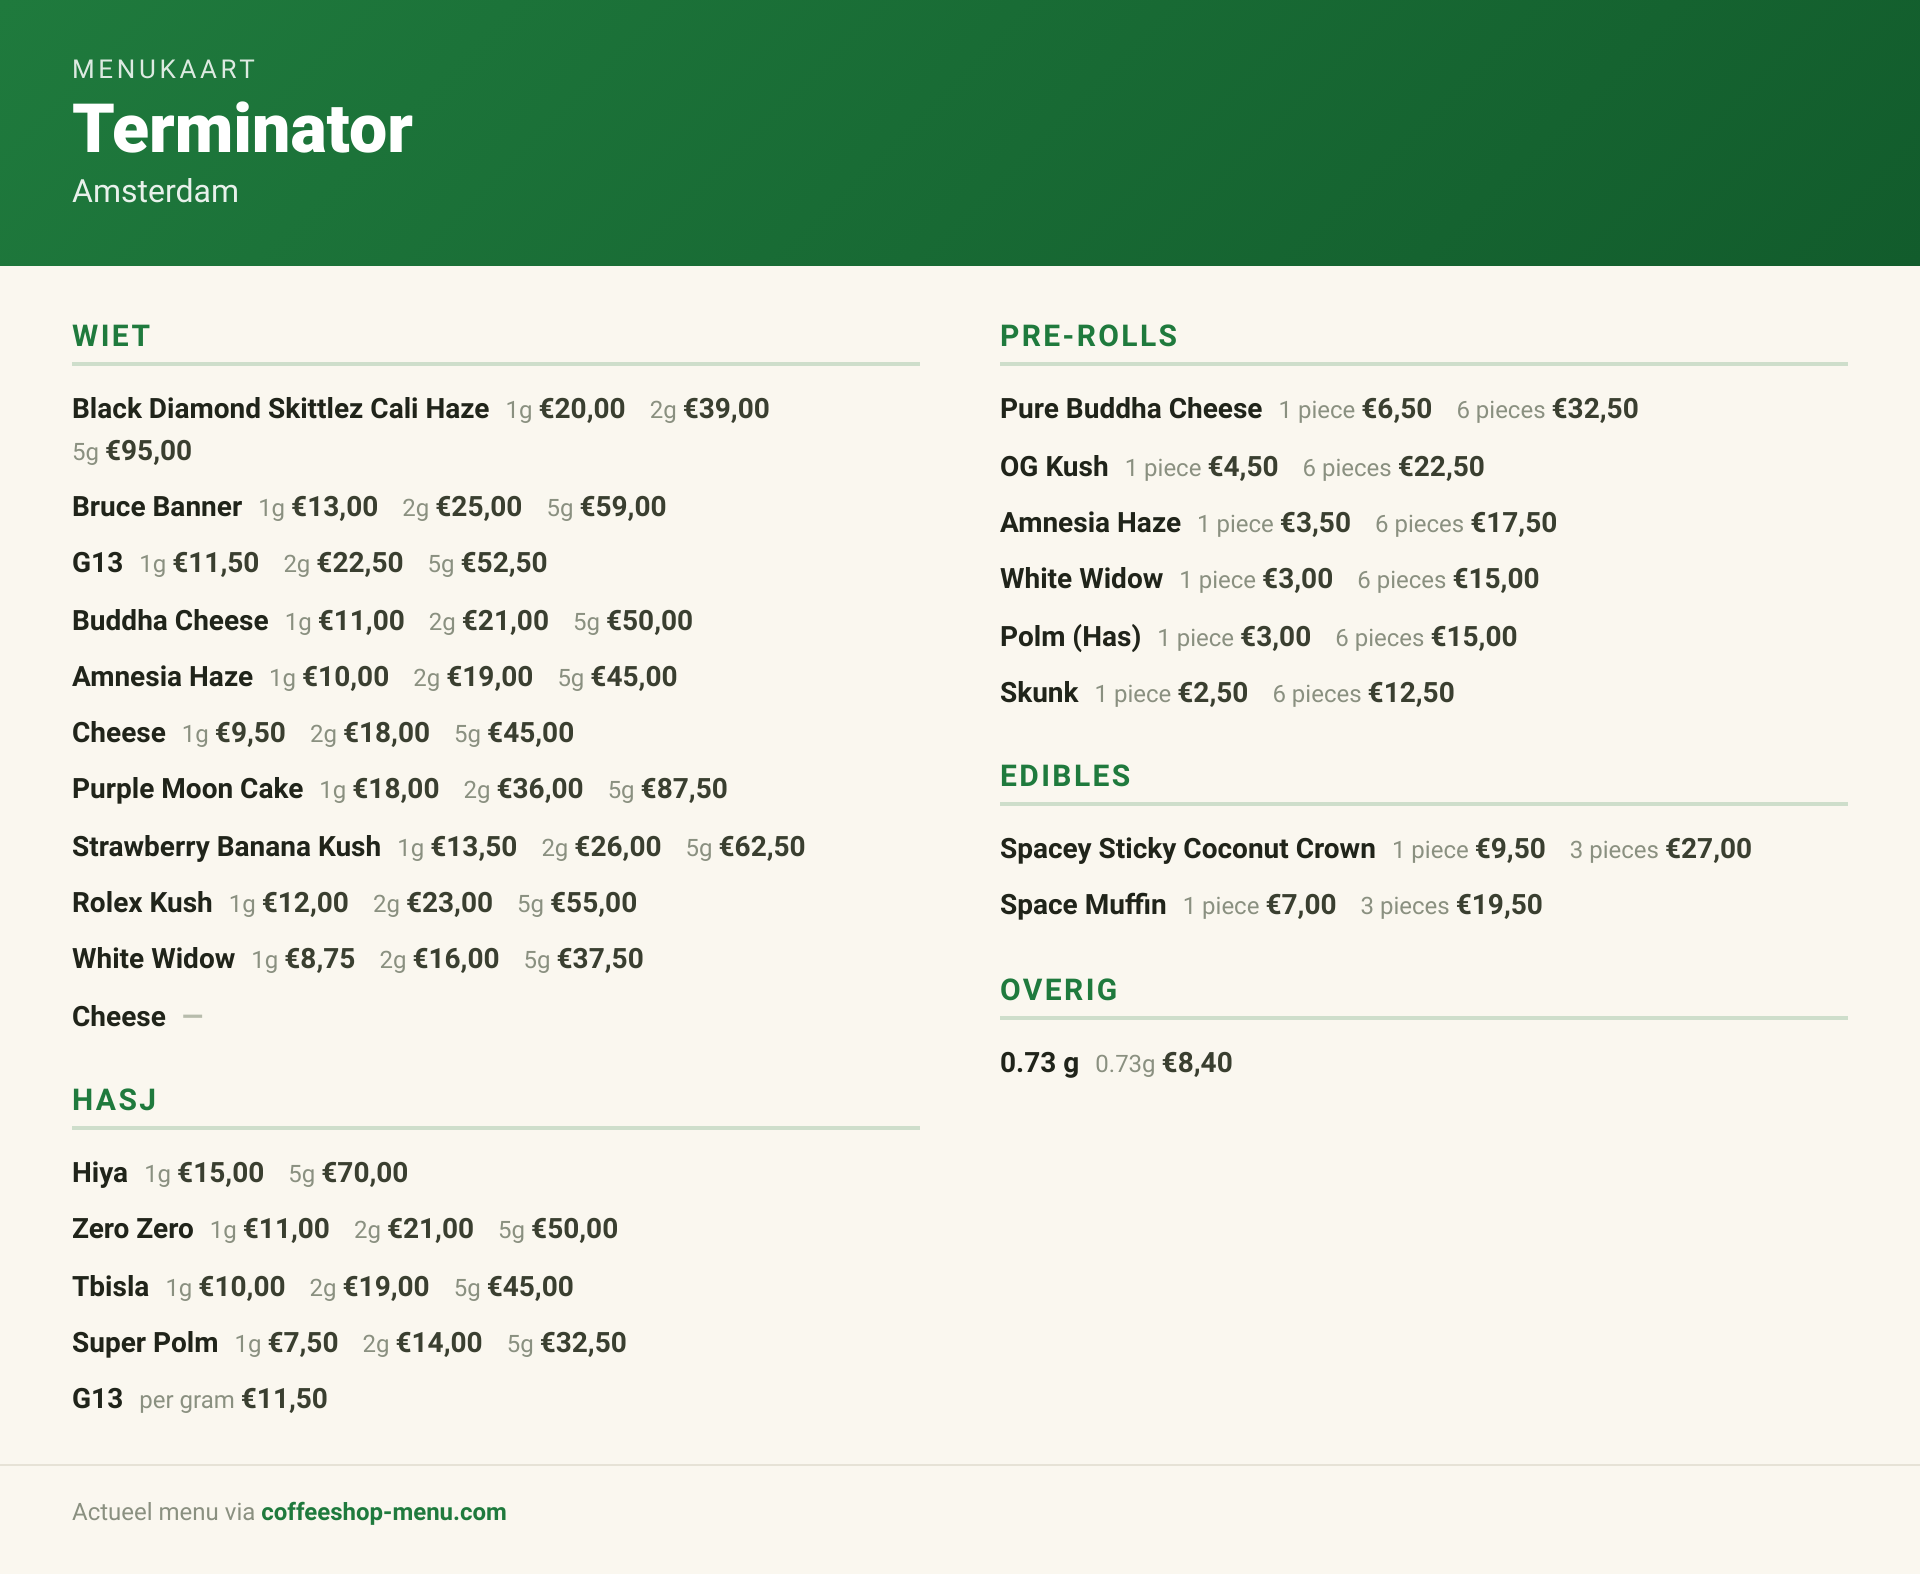Click Spacey Sticky Coconut Crown item
This screenshot has width=1920, height=1574.
pyautogui.click(x=1188, y=848)
